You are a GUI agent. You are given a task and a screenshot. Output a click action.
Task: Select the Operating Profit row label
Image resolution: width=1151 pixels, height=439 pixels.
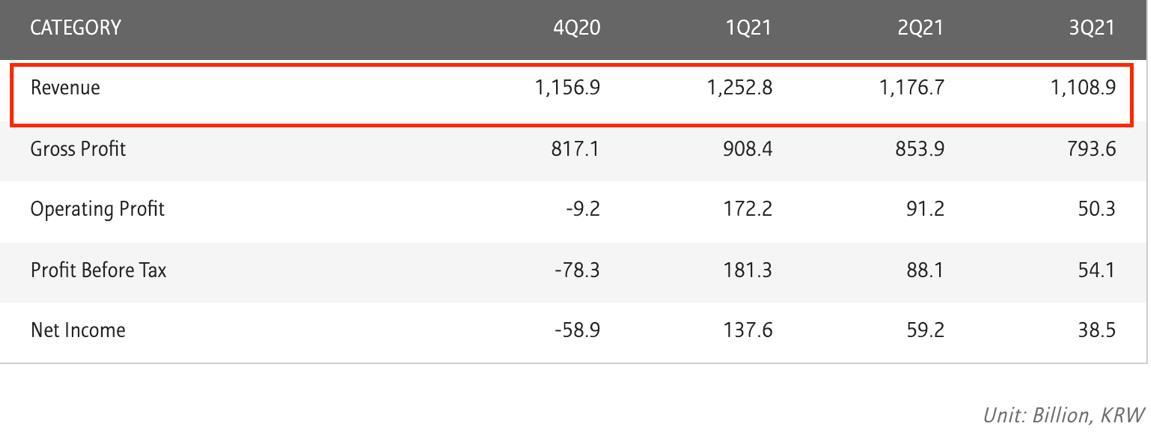(97, 209)
